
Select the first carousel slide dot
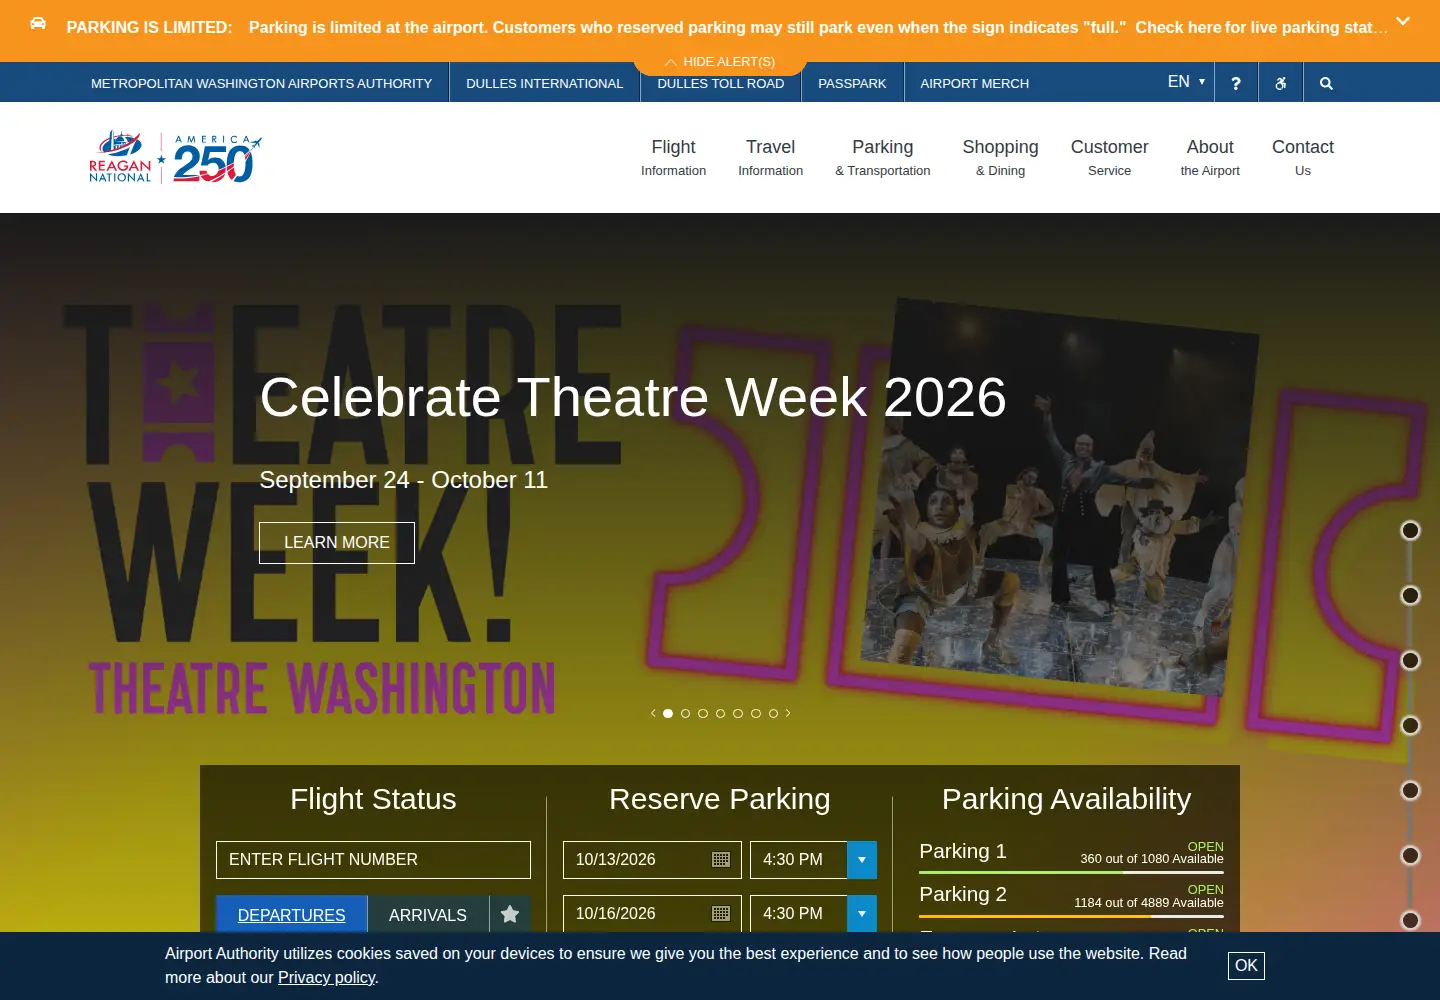point(668,713)
